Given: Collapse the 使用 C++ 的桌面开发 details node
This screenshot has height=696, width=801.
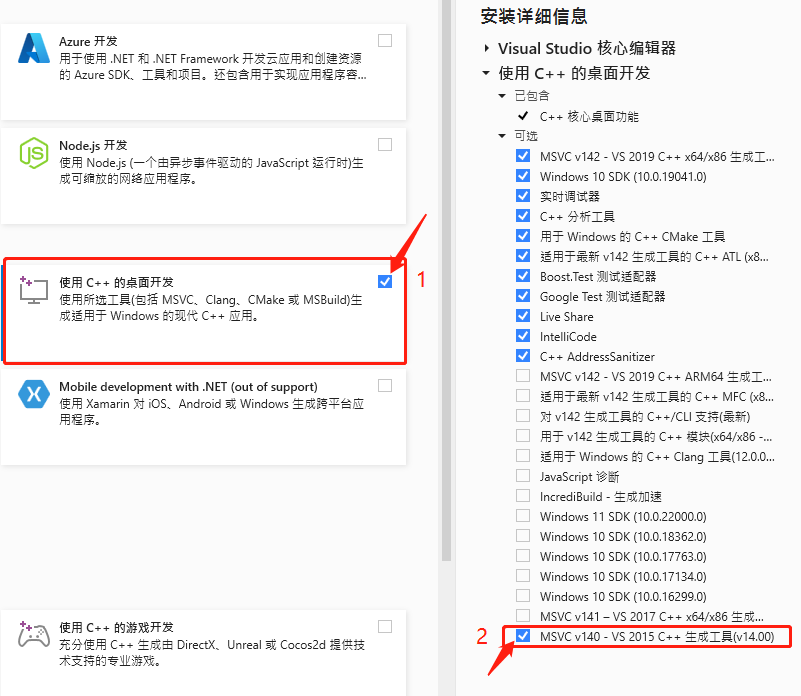Looking at the screenshot, I should (486, 73).
